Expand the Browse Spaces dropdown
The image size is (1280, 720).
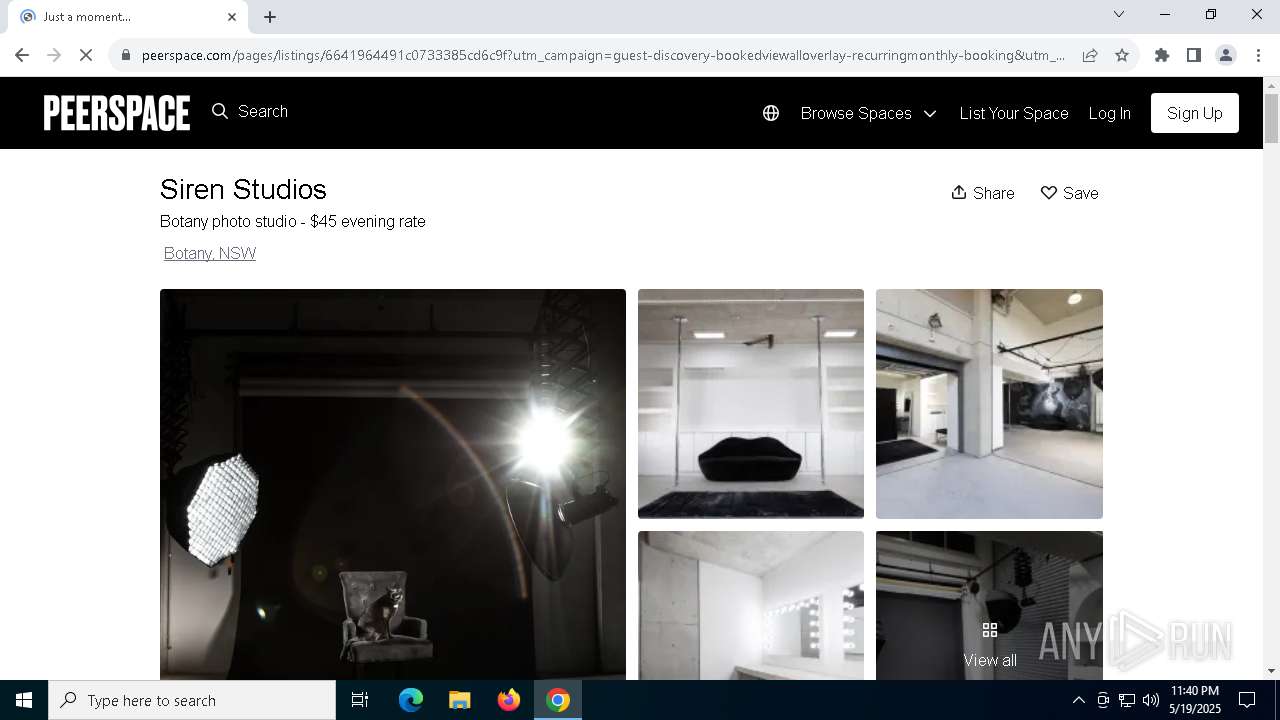[868, 113]
